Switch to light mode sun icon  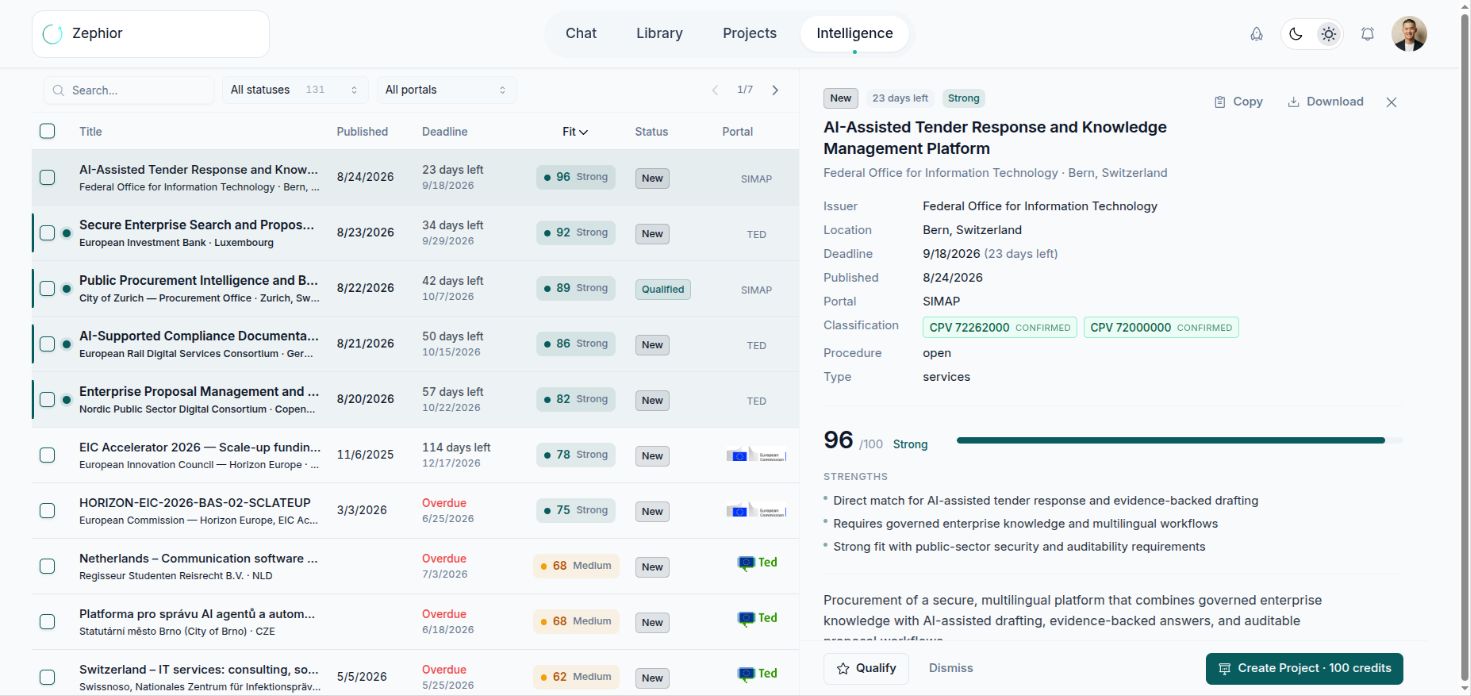pos(1328,34)
